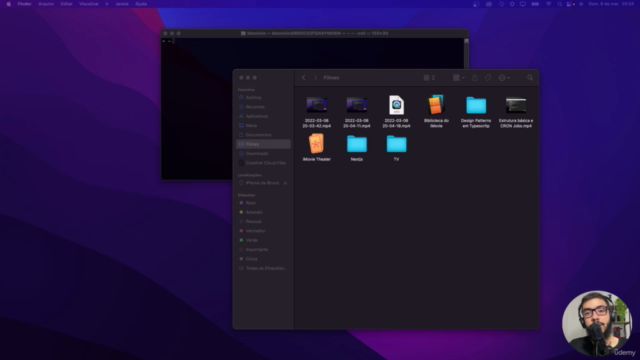640x360 pixels.
Task: Select the Importante tag
Action: tap(263, 249)
